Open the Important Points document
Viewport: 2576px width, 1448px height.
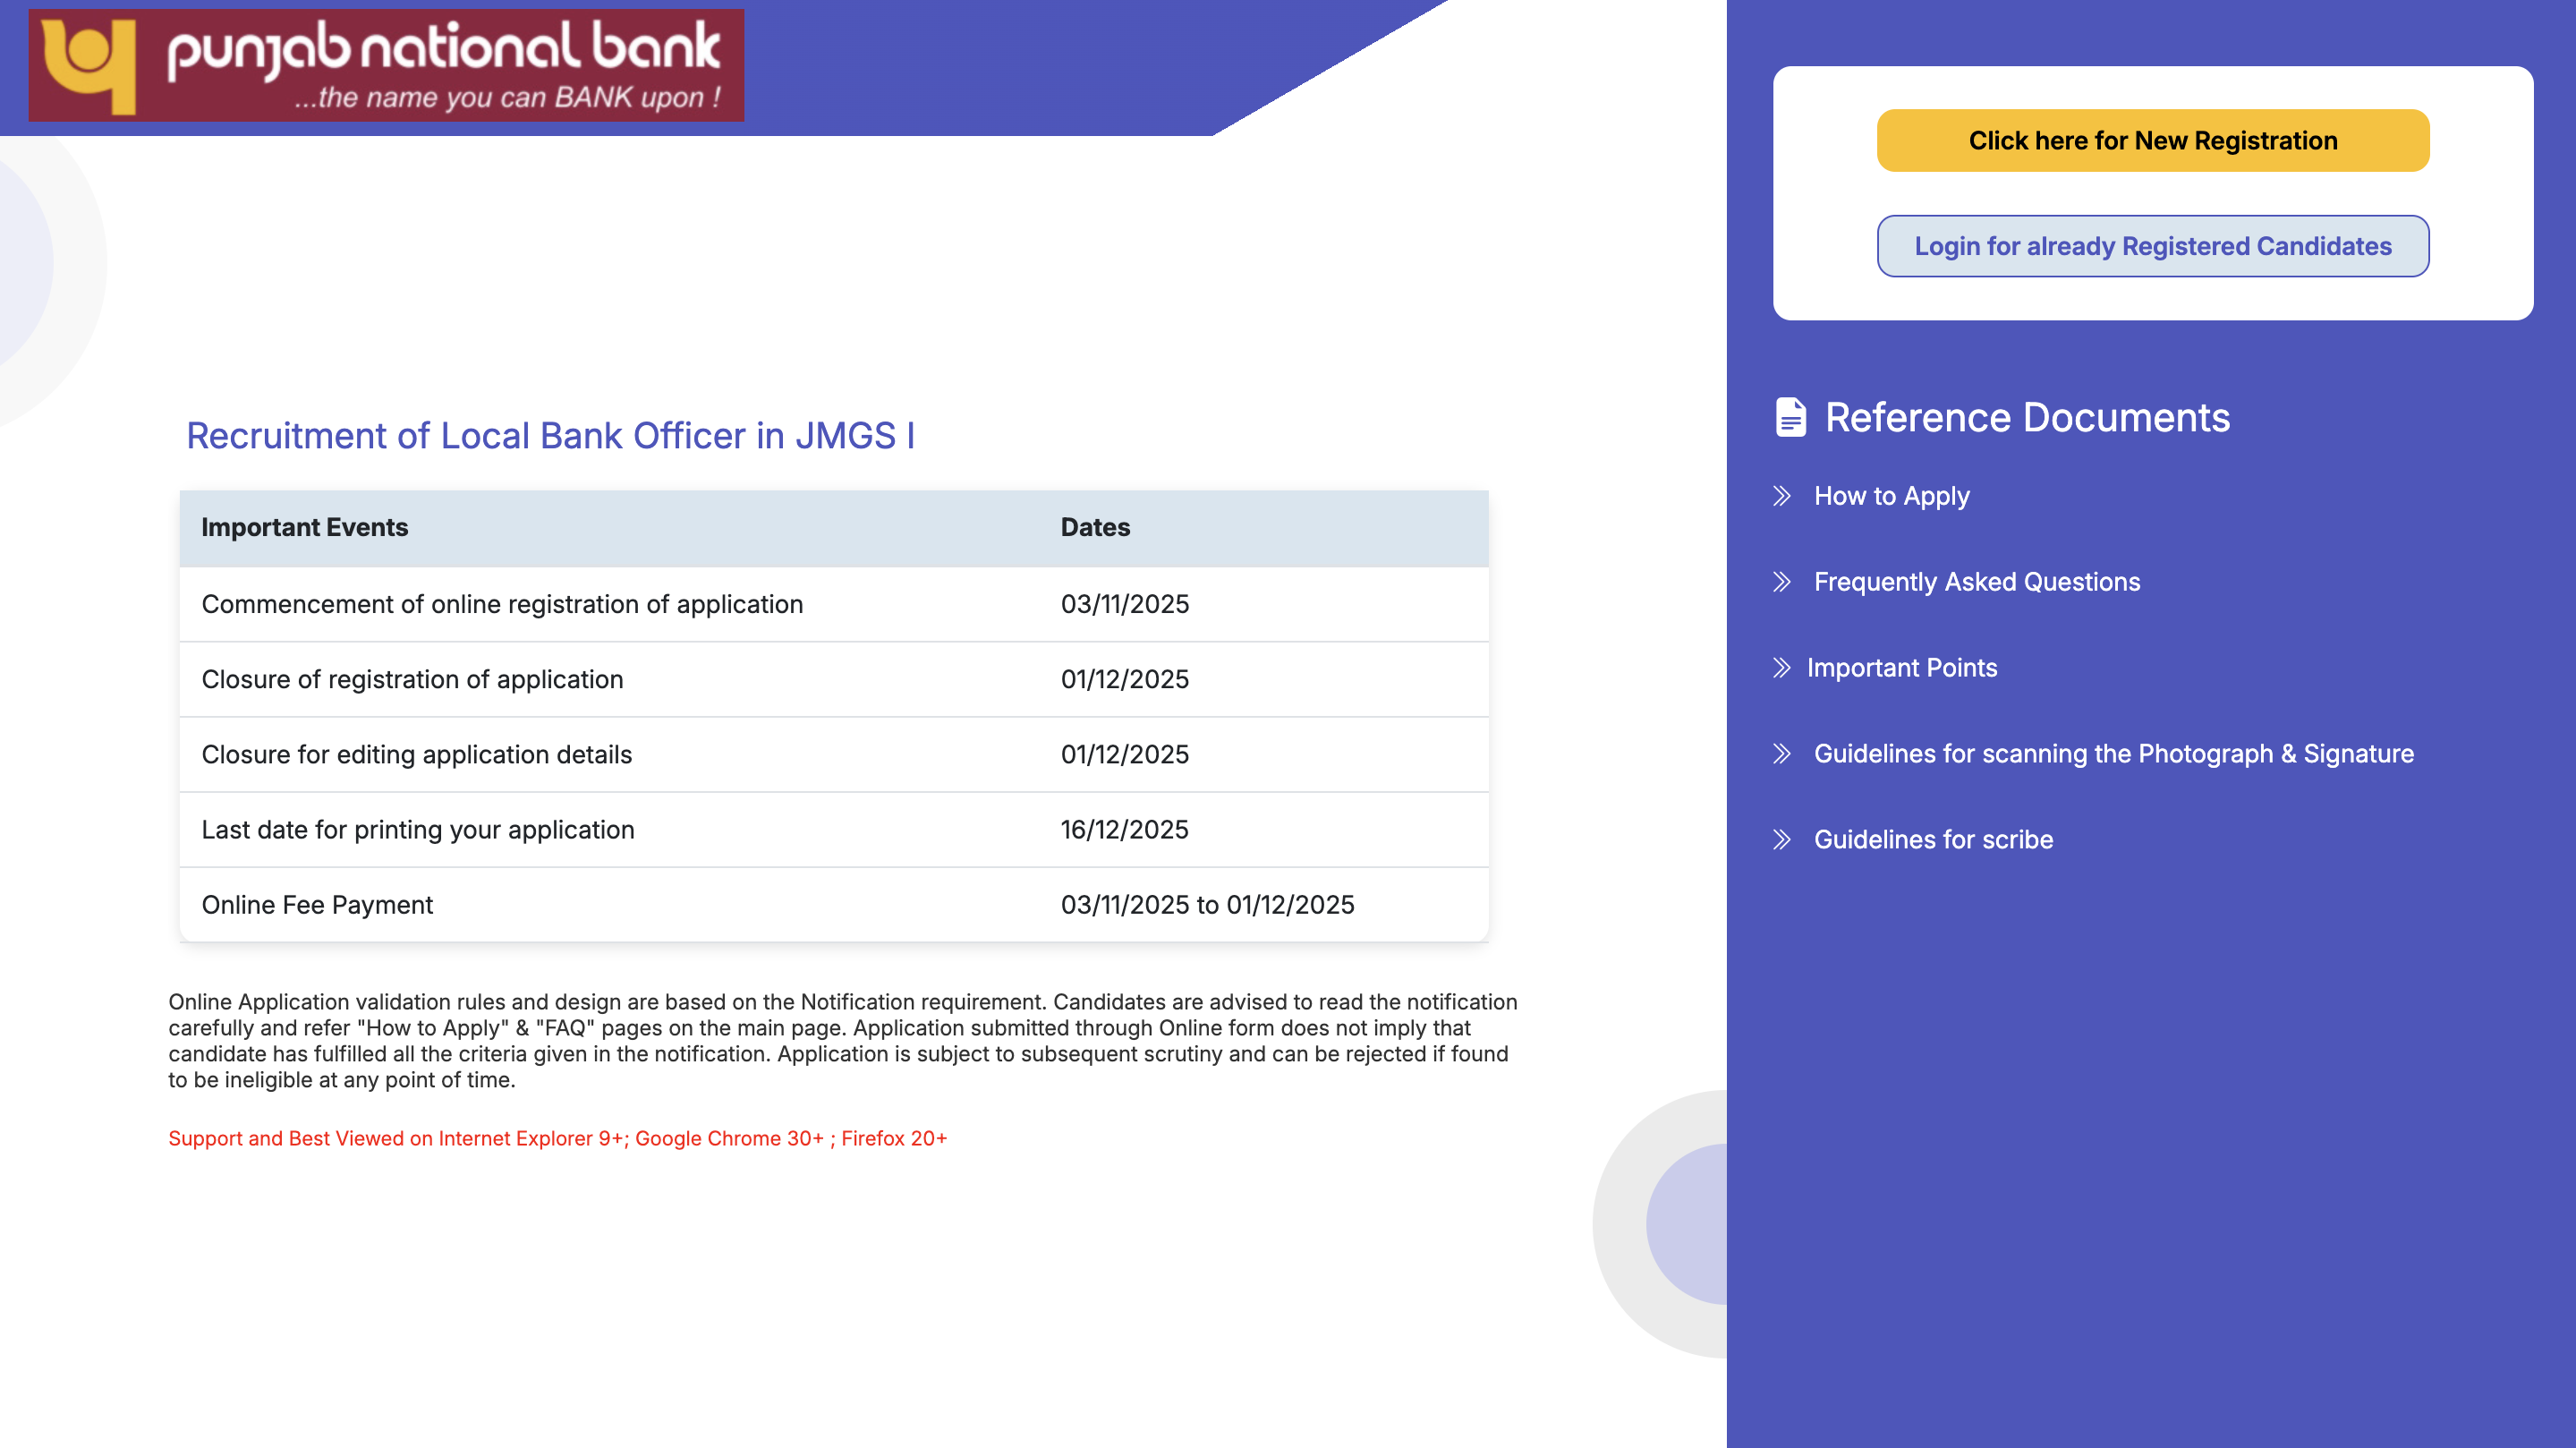click(x=1903, y=668)
